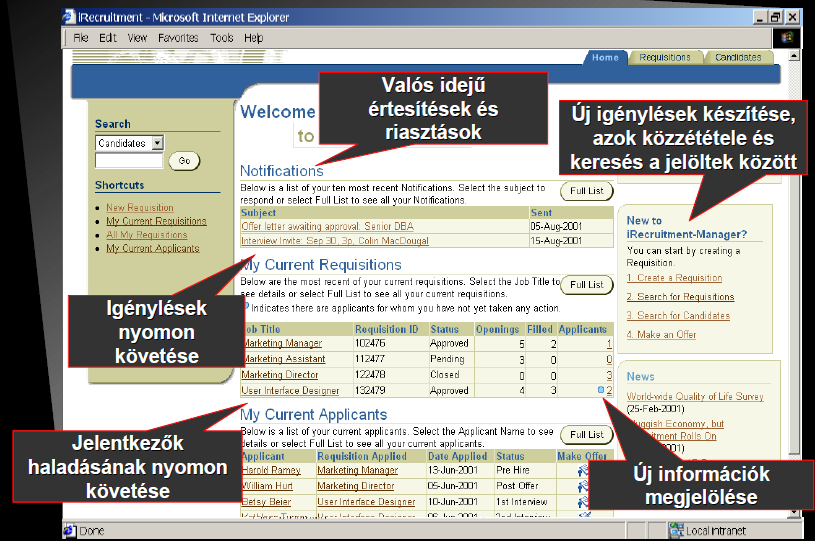Click the Make an Offer link
The height and width of the screenshot is (541, 815).
pyautogui.click(x=661, y=335)
